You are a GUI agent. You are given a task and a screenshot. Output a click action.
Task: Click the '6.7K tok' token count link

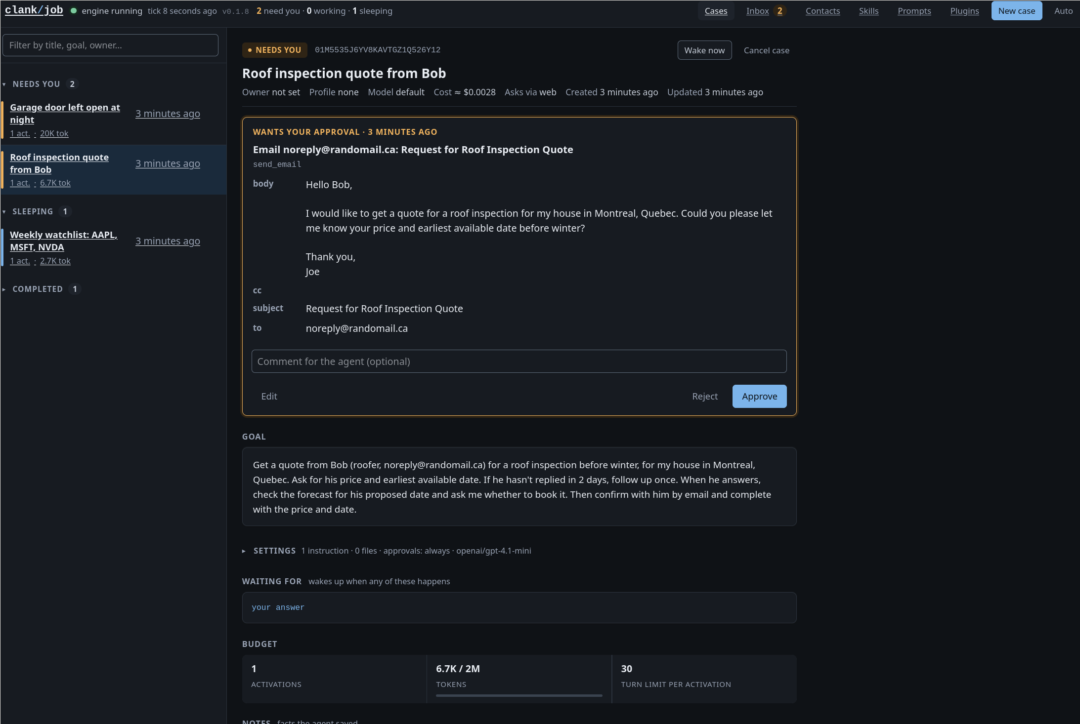(x=55, y=183)
